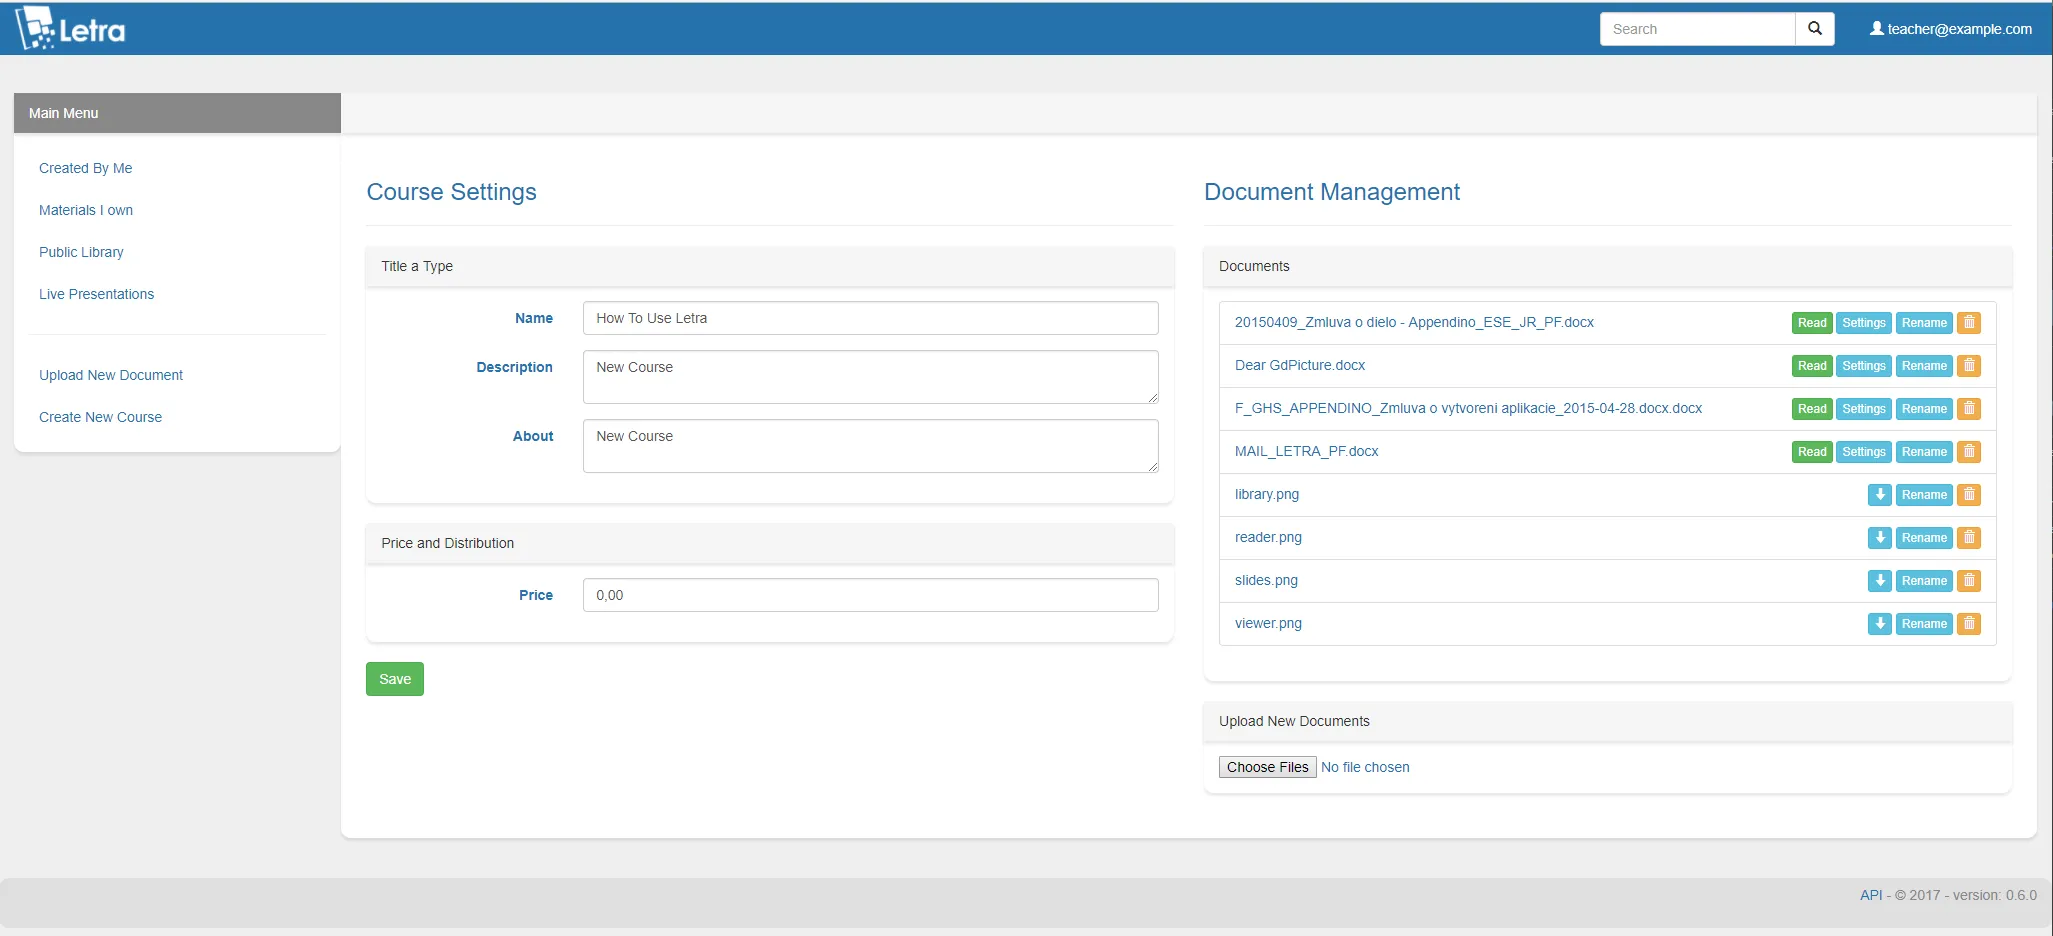This screenshot has width=2053, height=936.
Task: Delete 20150409_Zmluva o dielo document
Action: point(1969,323)
